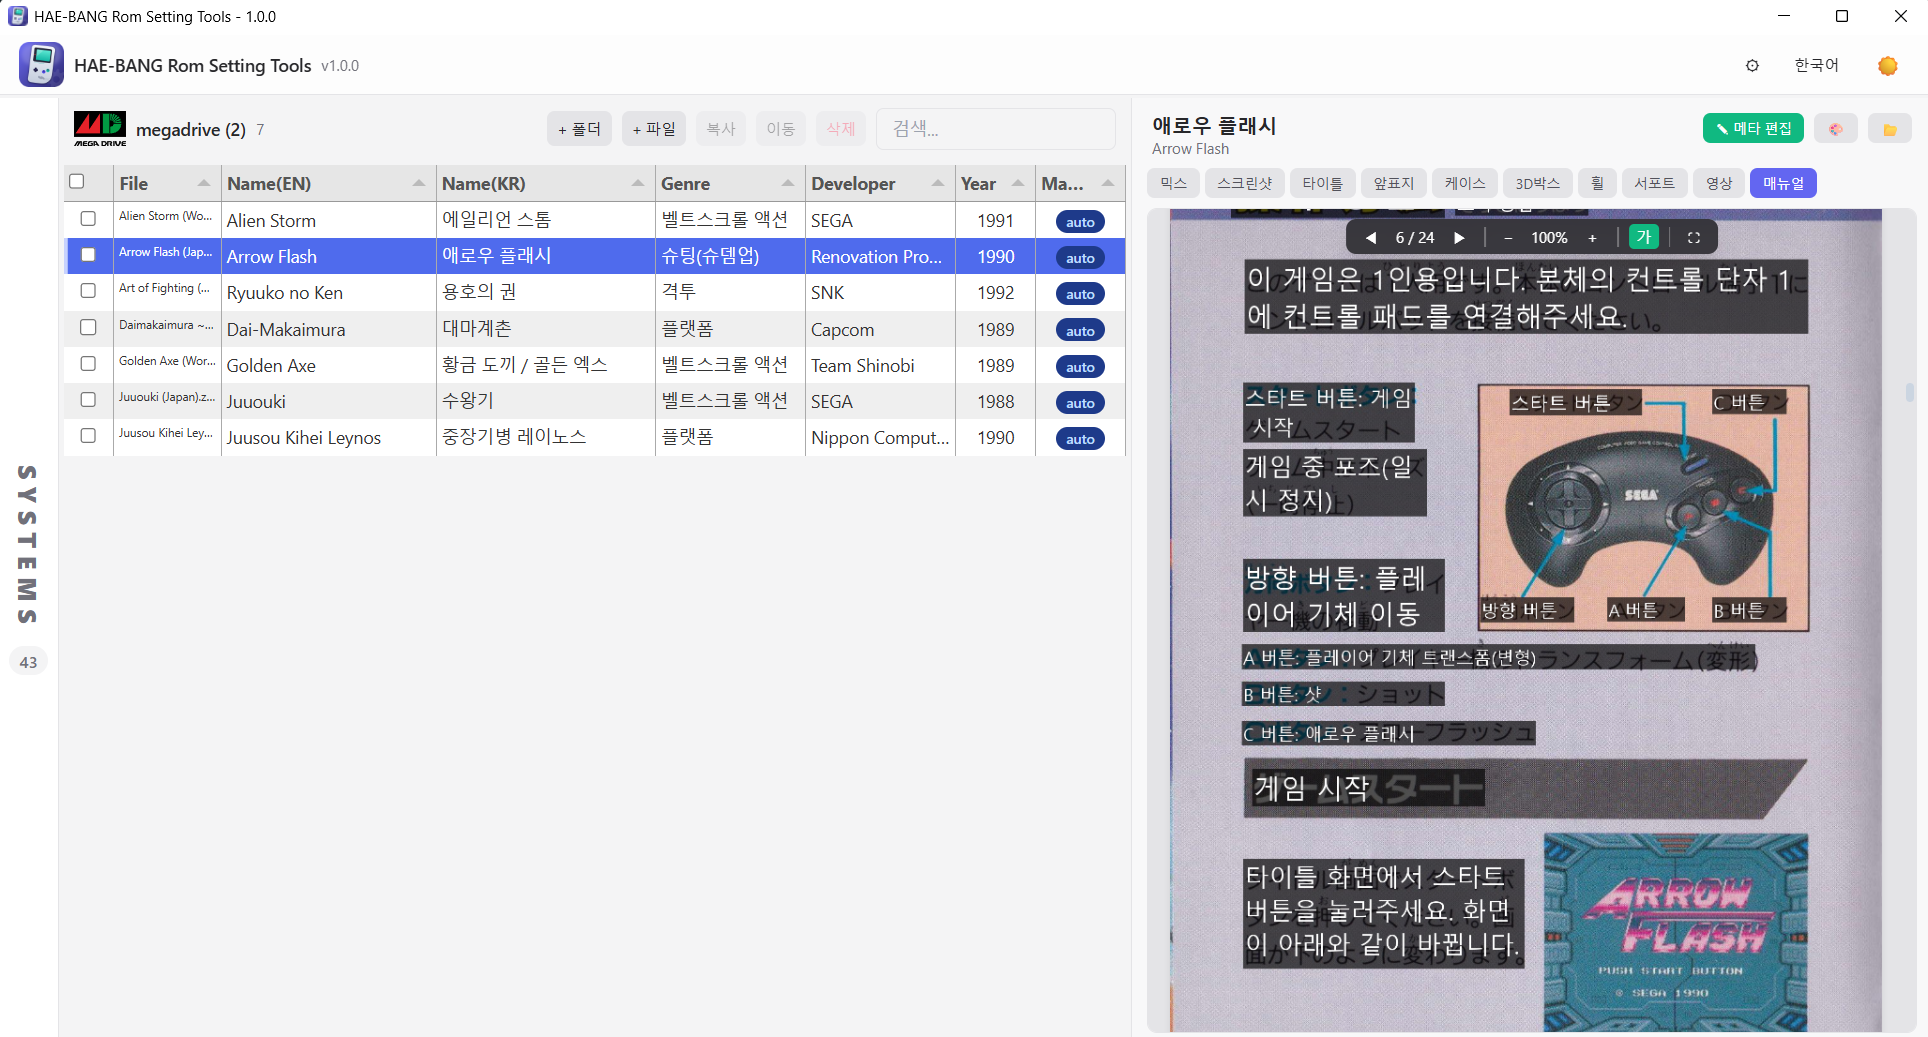
Task: Switch to the 타이틀 media tab
Action: pos(1322,183)
